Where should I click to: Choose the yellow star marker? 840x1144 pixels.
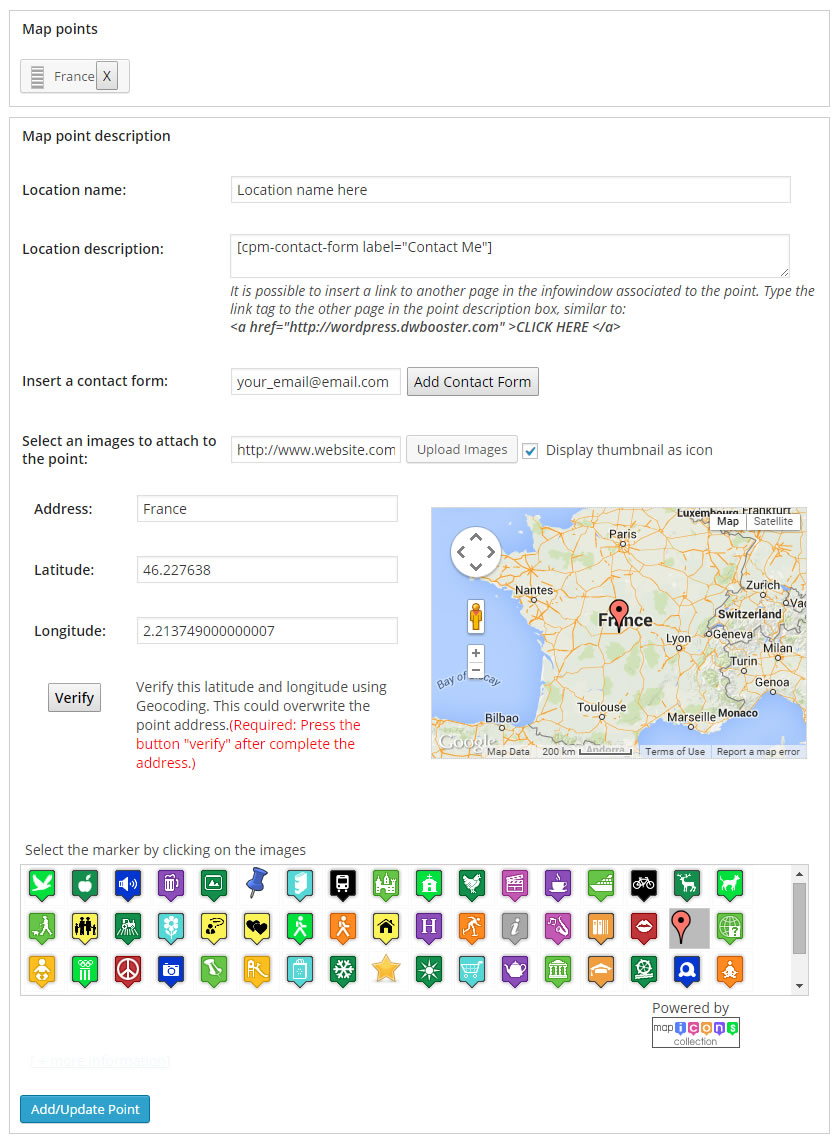[x=385, y=968]
